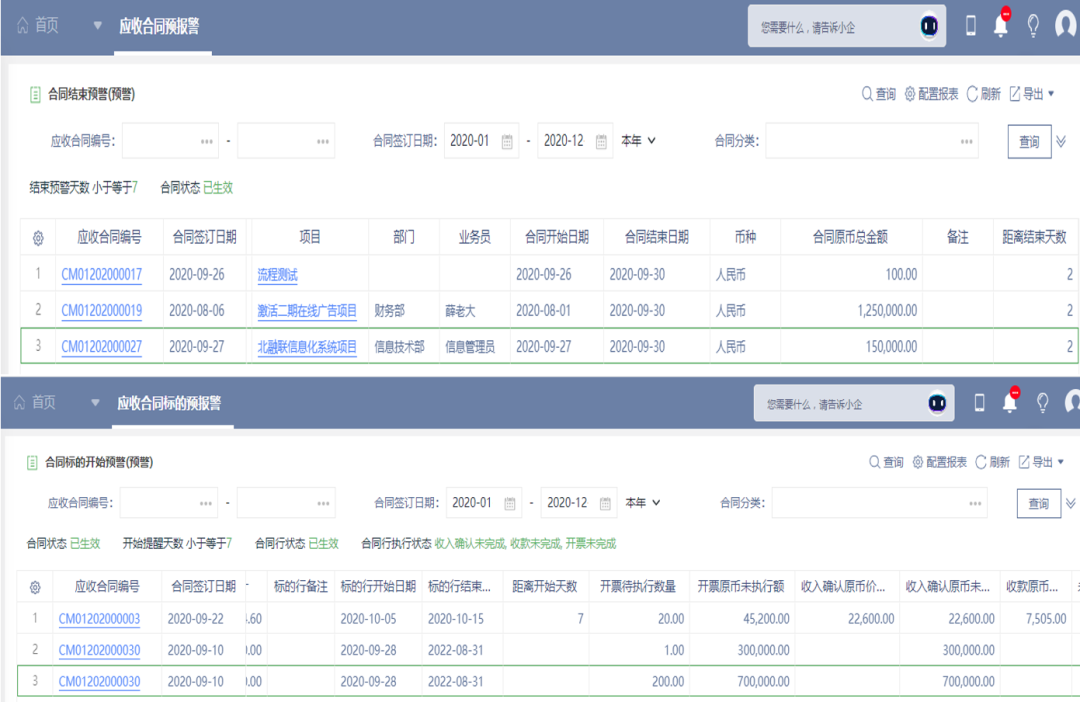Screen dimensions: 1080x702
Task: Open table settings gear in 合同结束预警 table
Action: coord(38,238)
